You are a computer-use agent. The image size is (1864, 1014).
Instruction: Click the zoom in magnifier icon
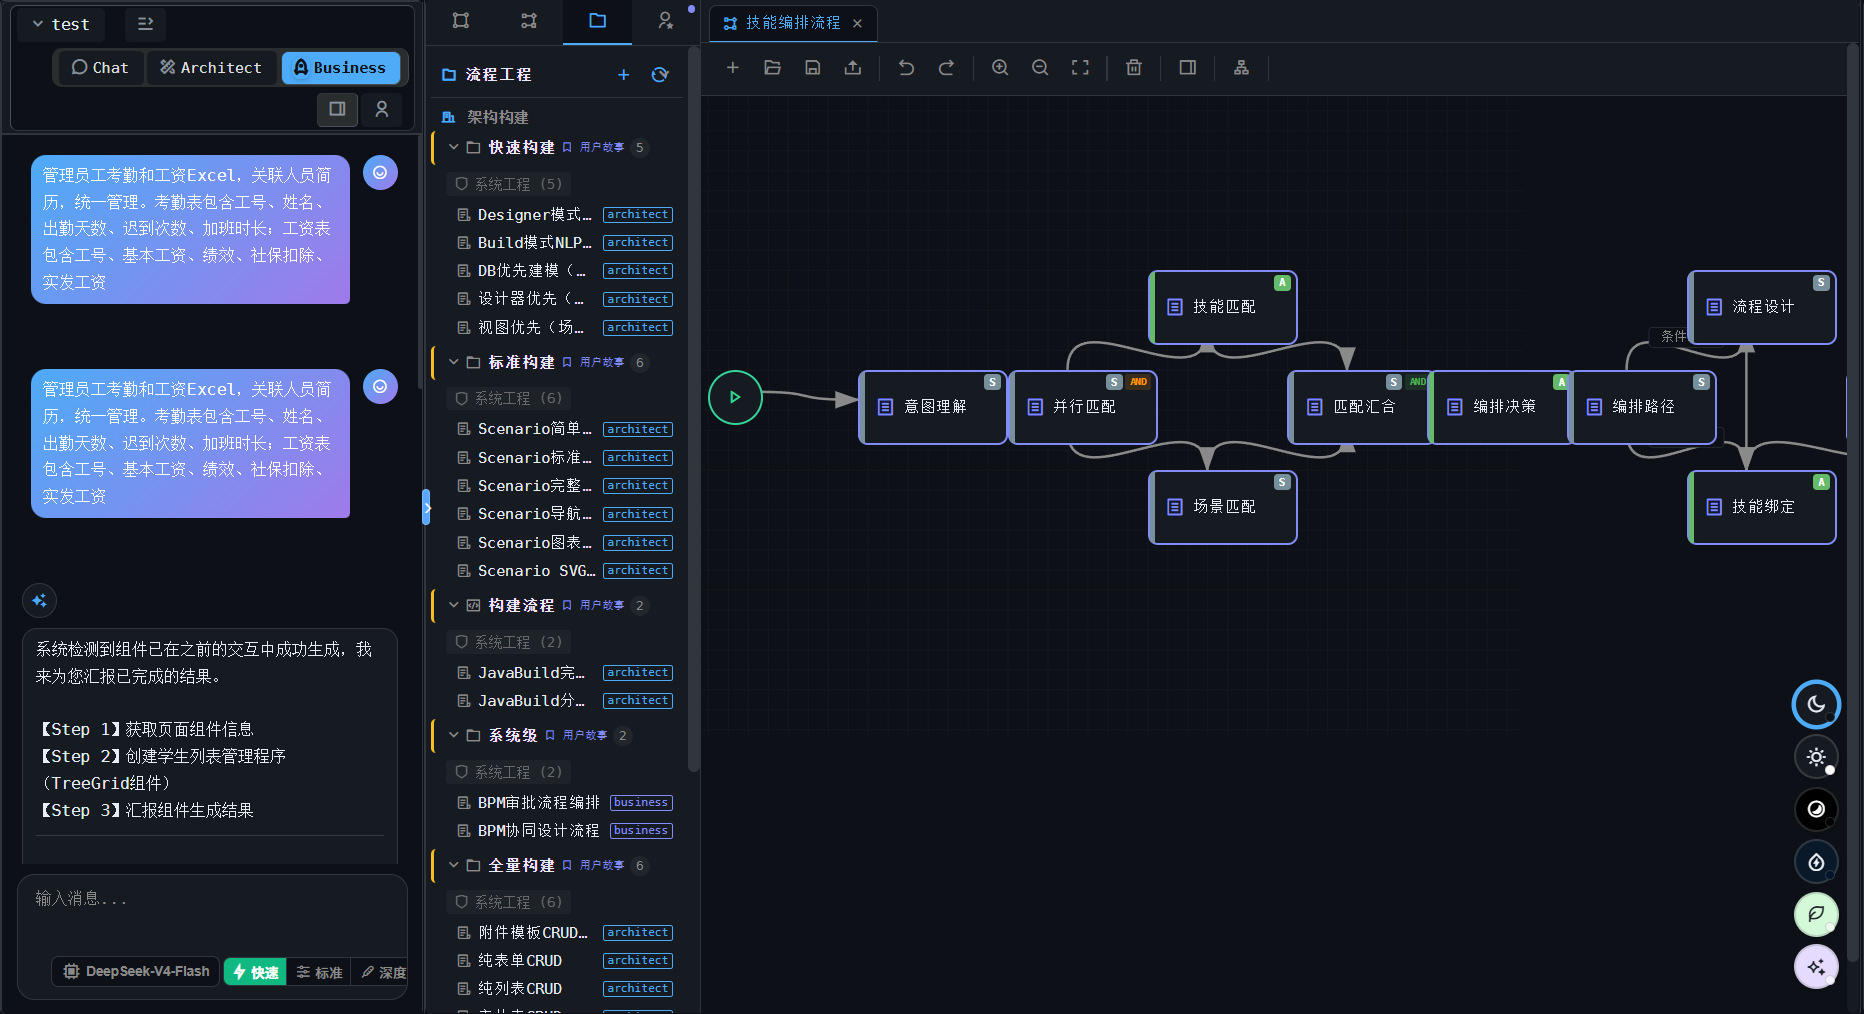(1000, 68)
